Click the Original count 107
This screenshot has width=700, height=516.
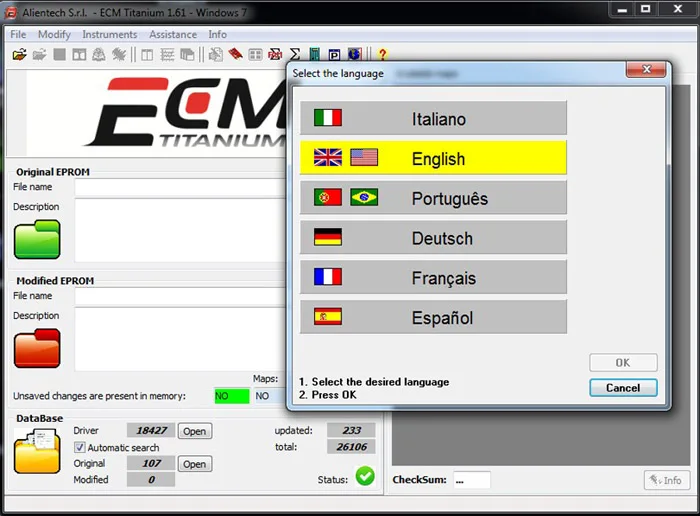point(151,463)
